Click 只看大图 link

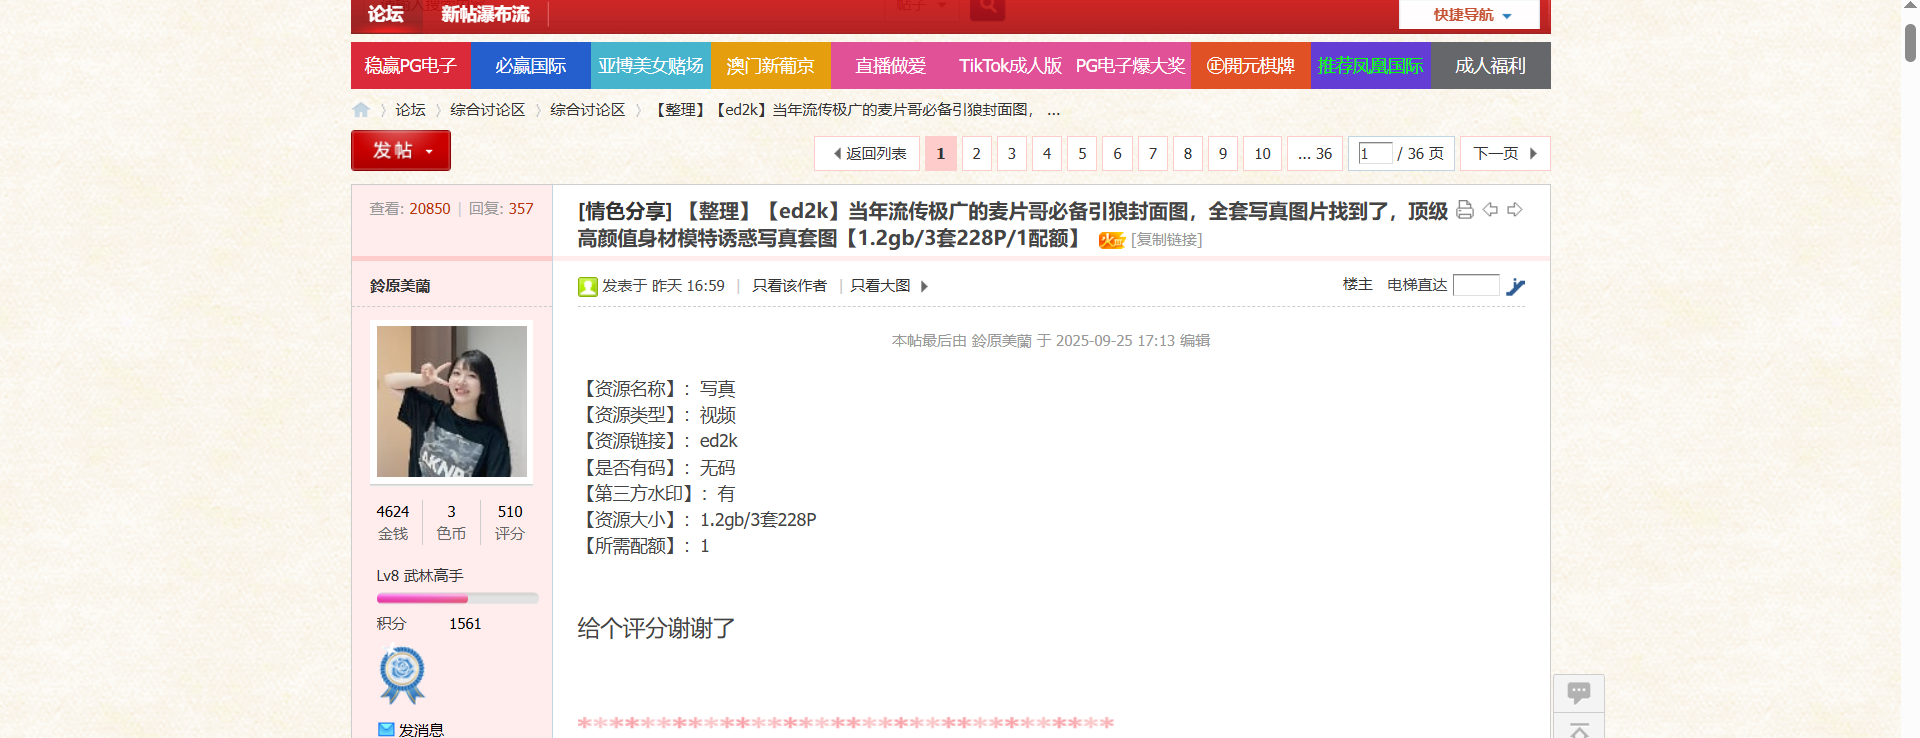[x=880, y=286]
